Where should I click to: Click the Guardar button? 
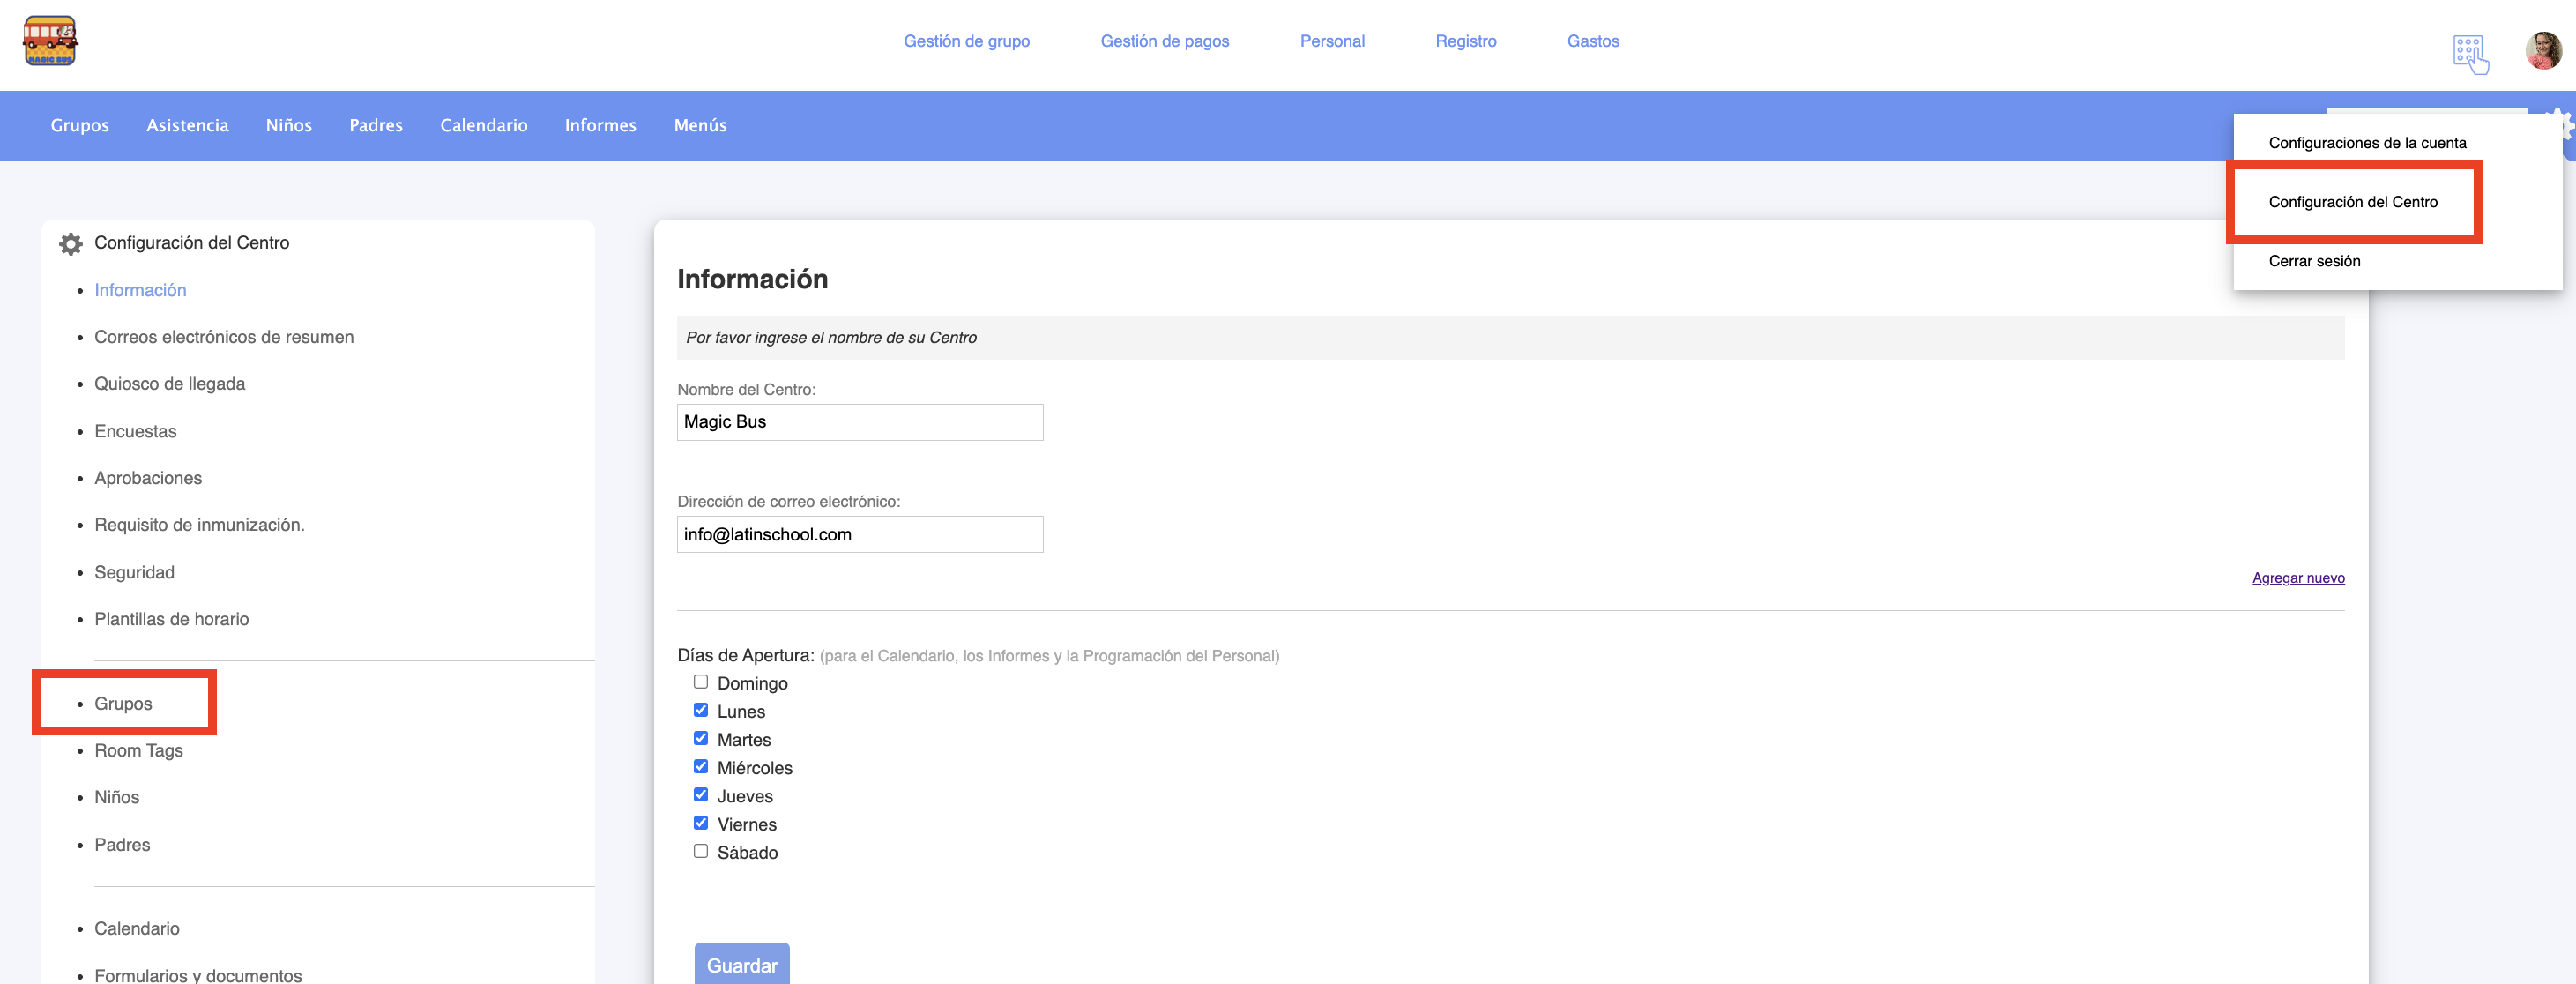pos(741,964)
